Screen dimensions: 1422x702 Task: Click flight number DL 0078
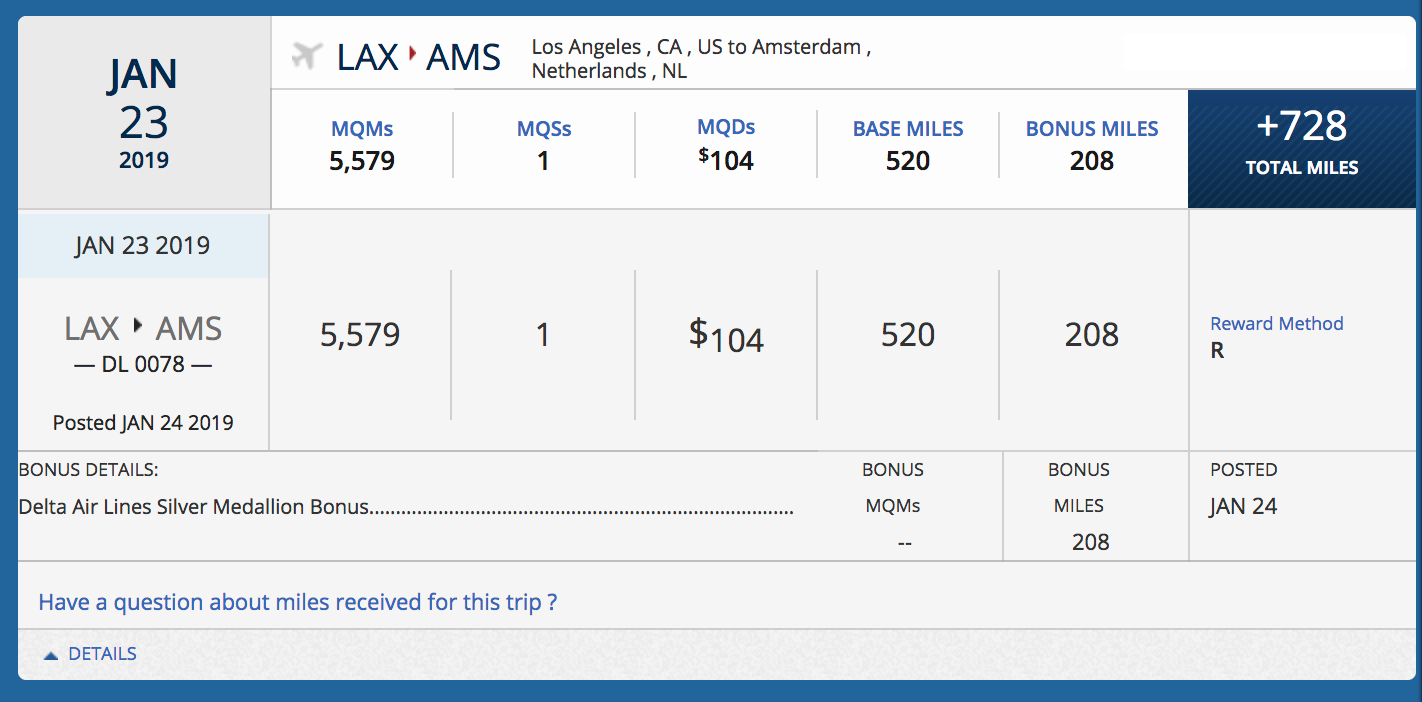pyautogui.click(x=143, y=364)
